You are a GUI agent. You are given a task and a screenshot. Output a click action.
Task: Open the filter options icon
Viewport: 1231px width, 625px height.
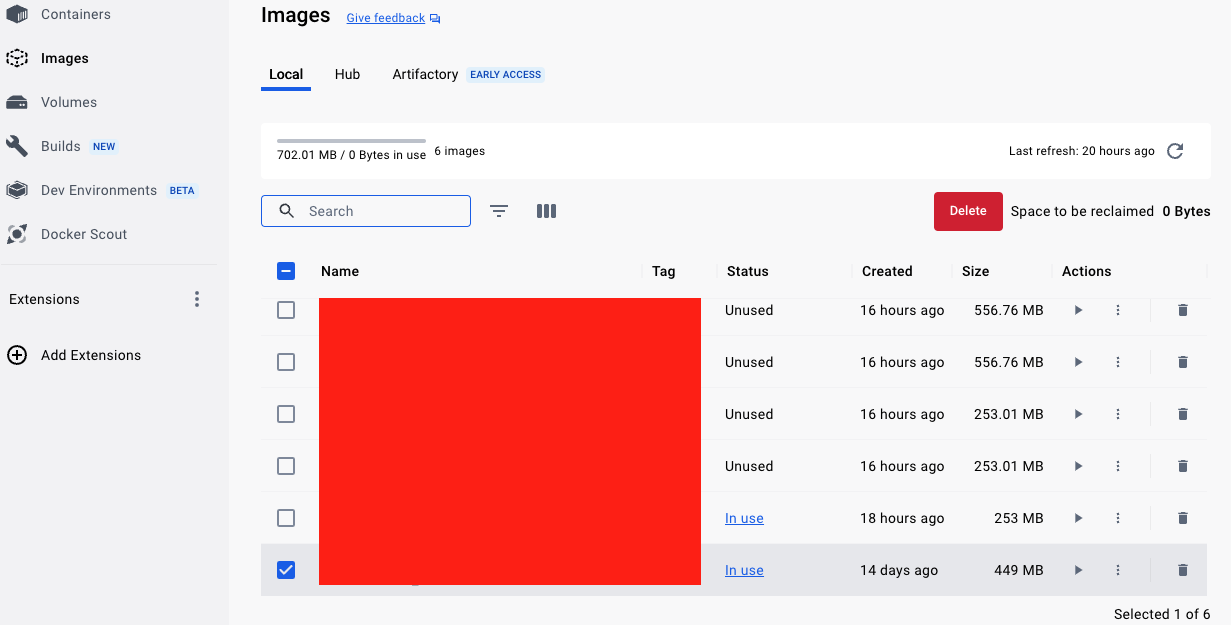[x=499, y=211]
